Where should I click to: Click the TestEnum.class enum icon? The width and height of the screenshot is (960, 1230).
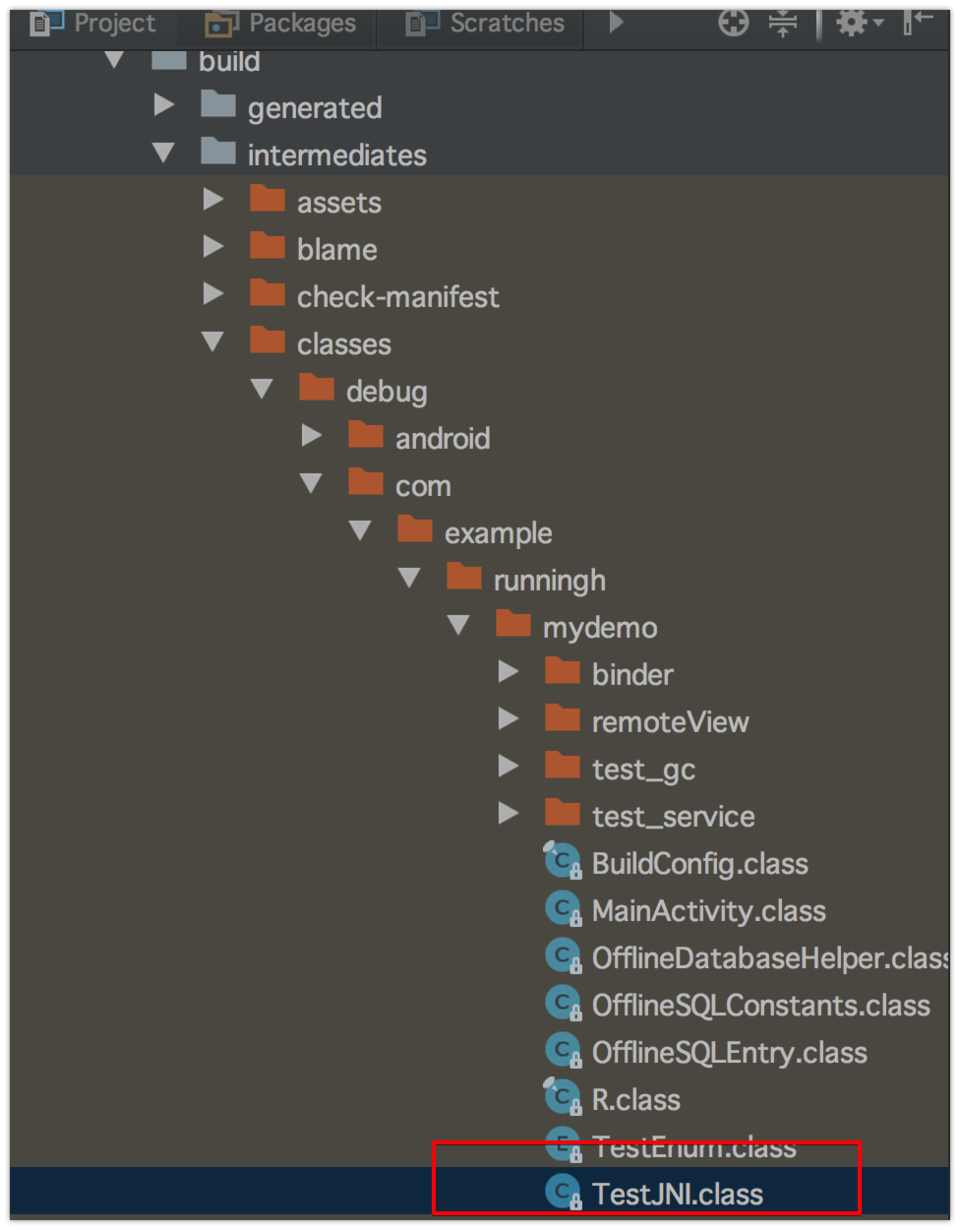(x=563, y=1146)
